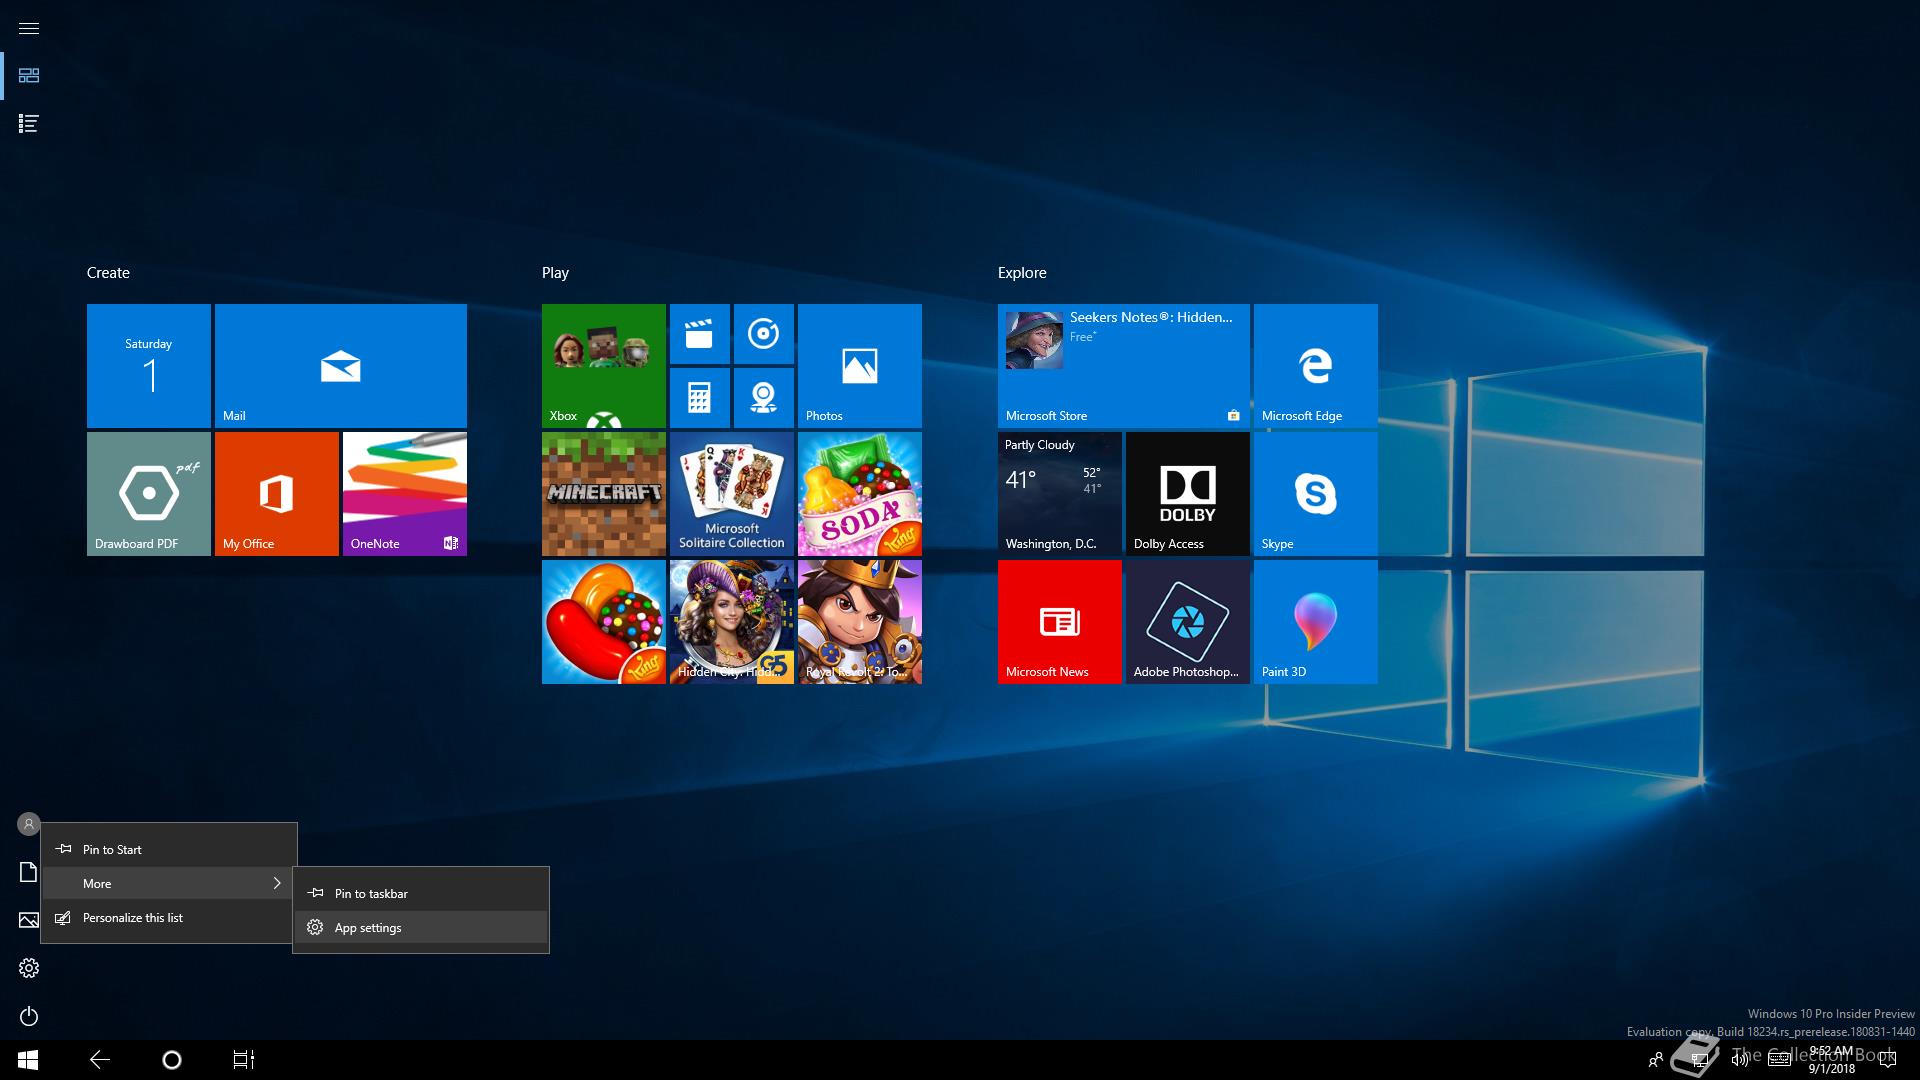Open Settings gear in Start sidebar
Screen dimensions: 1920x1080
[x=29, y=968]
